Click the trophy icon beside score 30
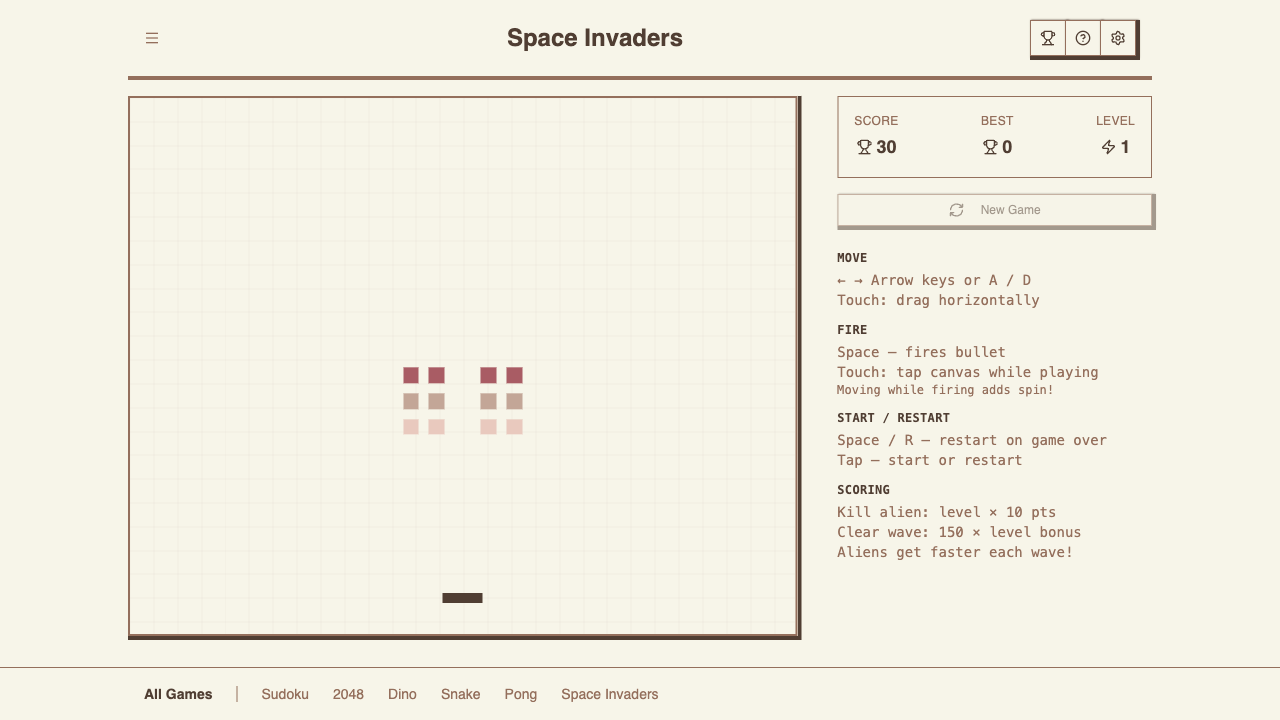 [x=864, y=147]
